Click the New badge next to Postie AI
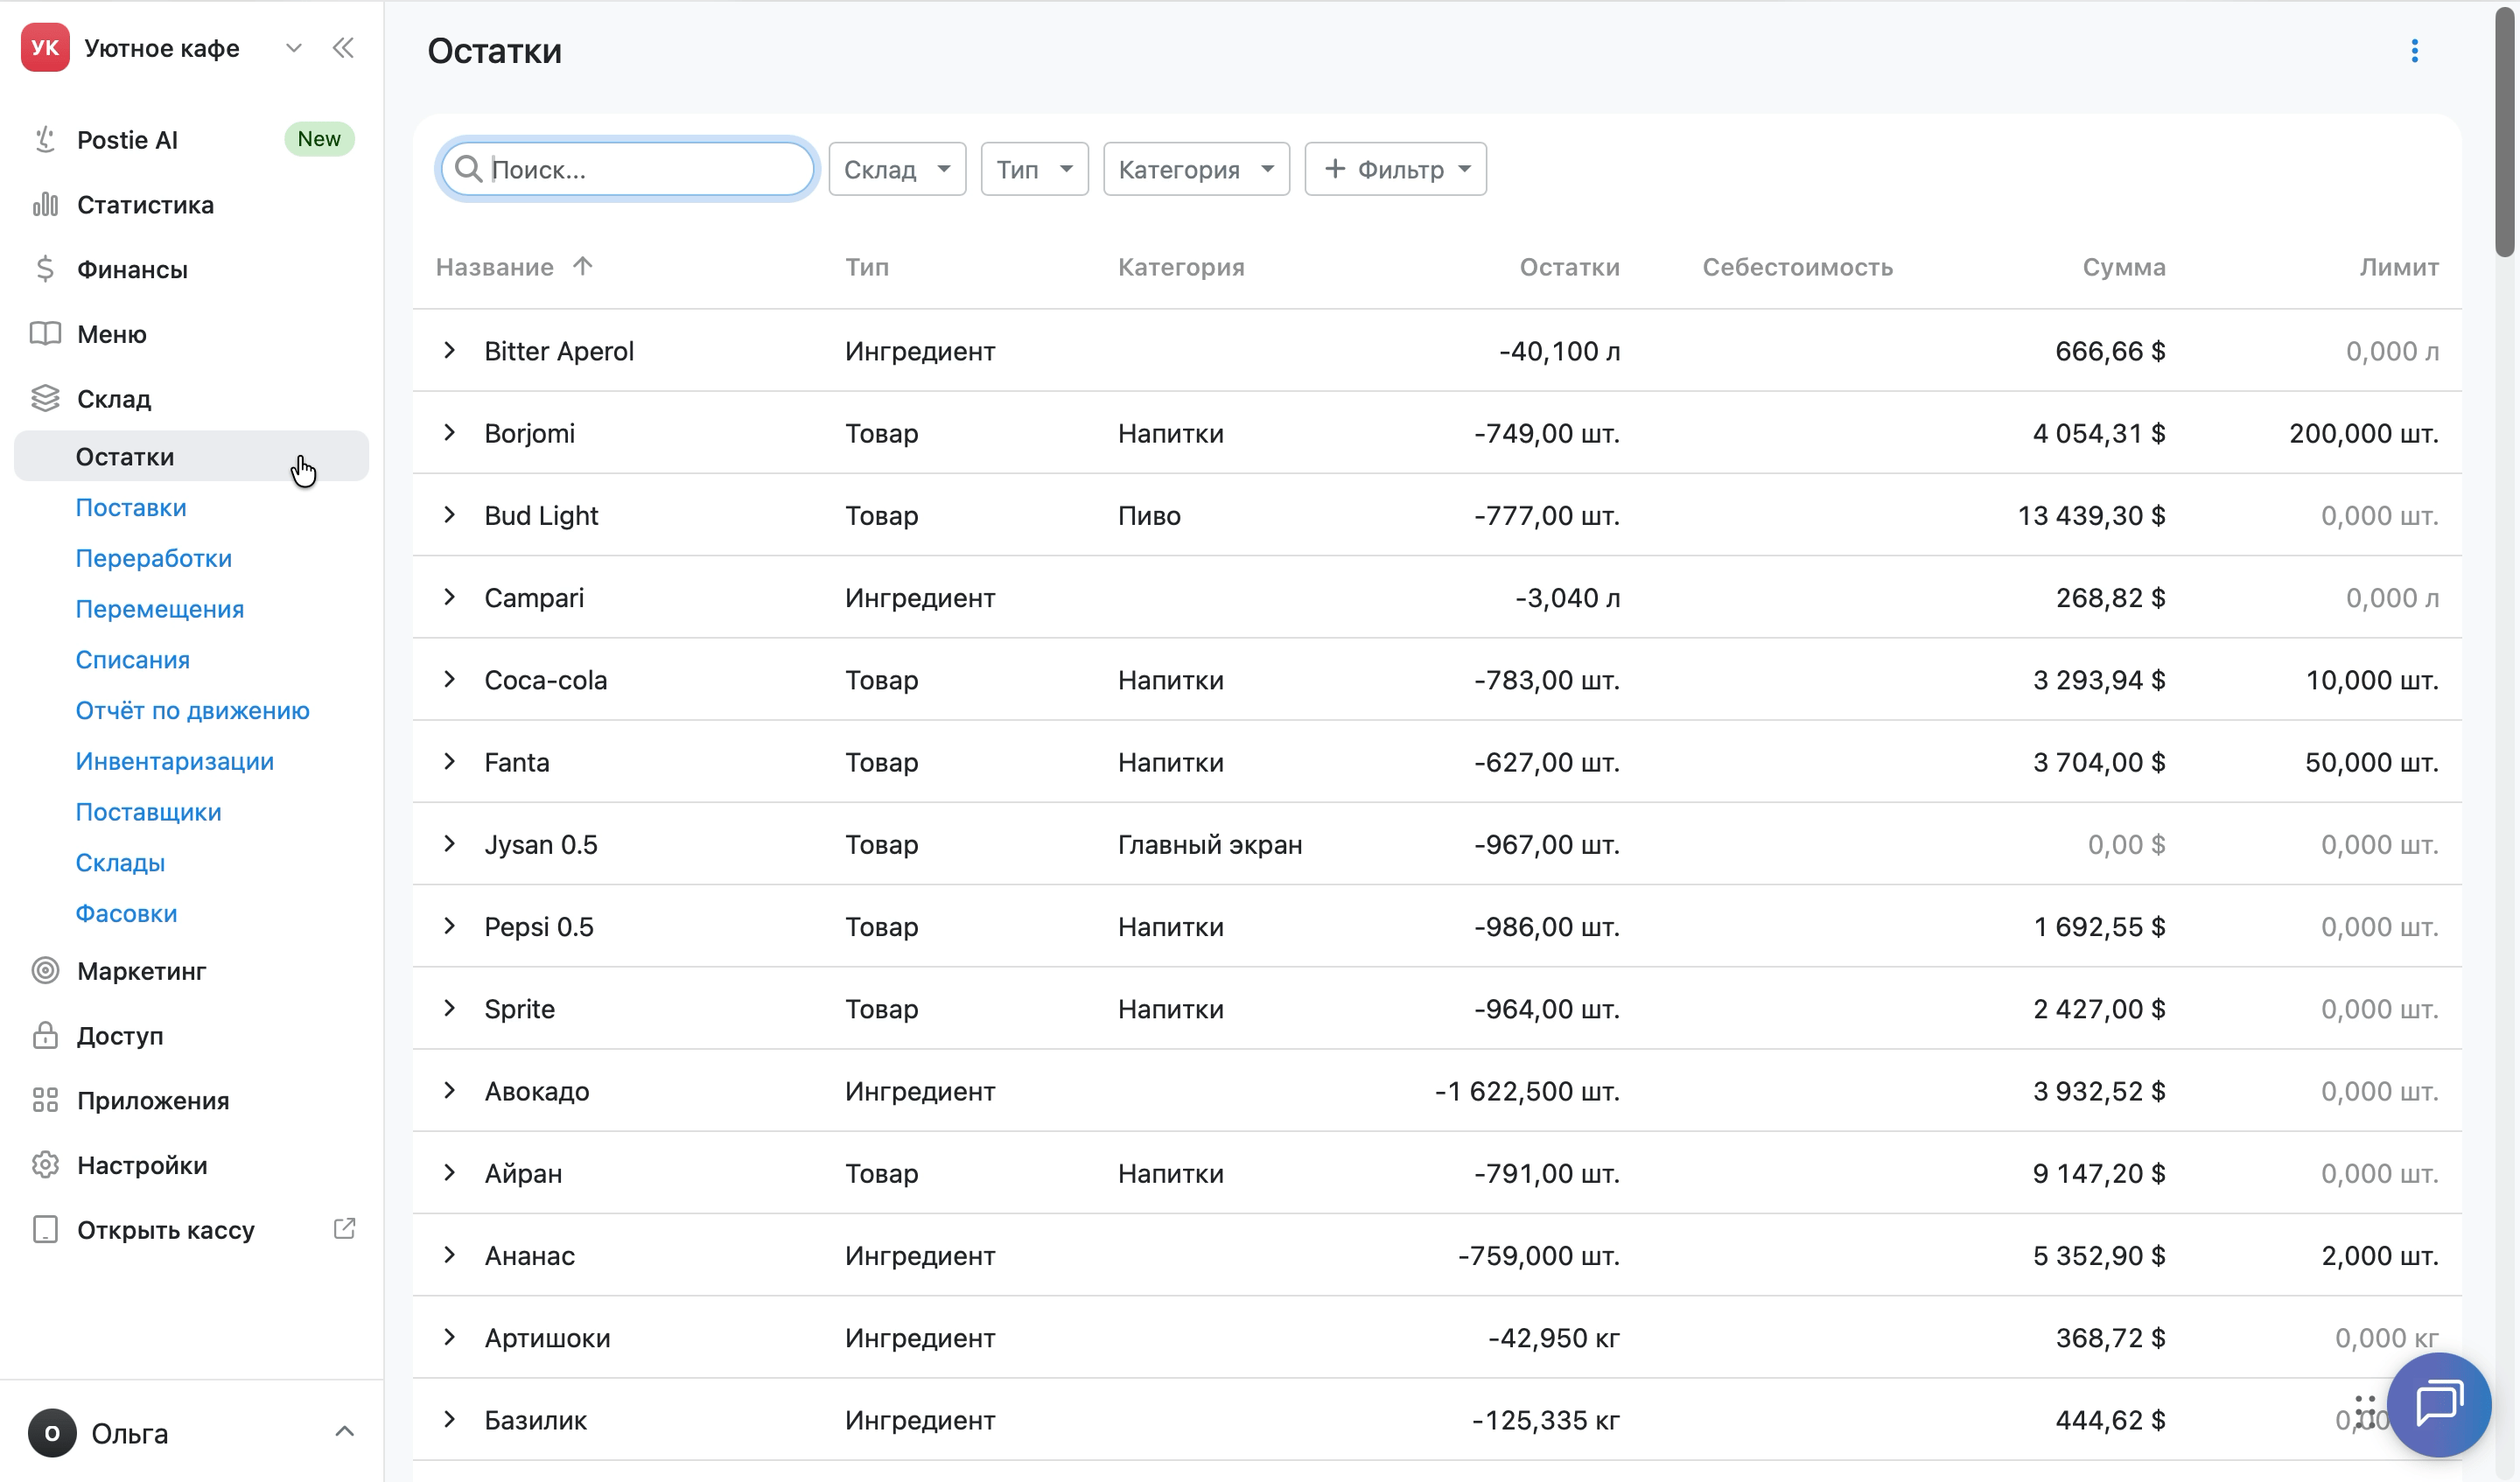Image resolution: width=2520 pixels, height=1482 pixels. 319,139
